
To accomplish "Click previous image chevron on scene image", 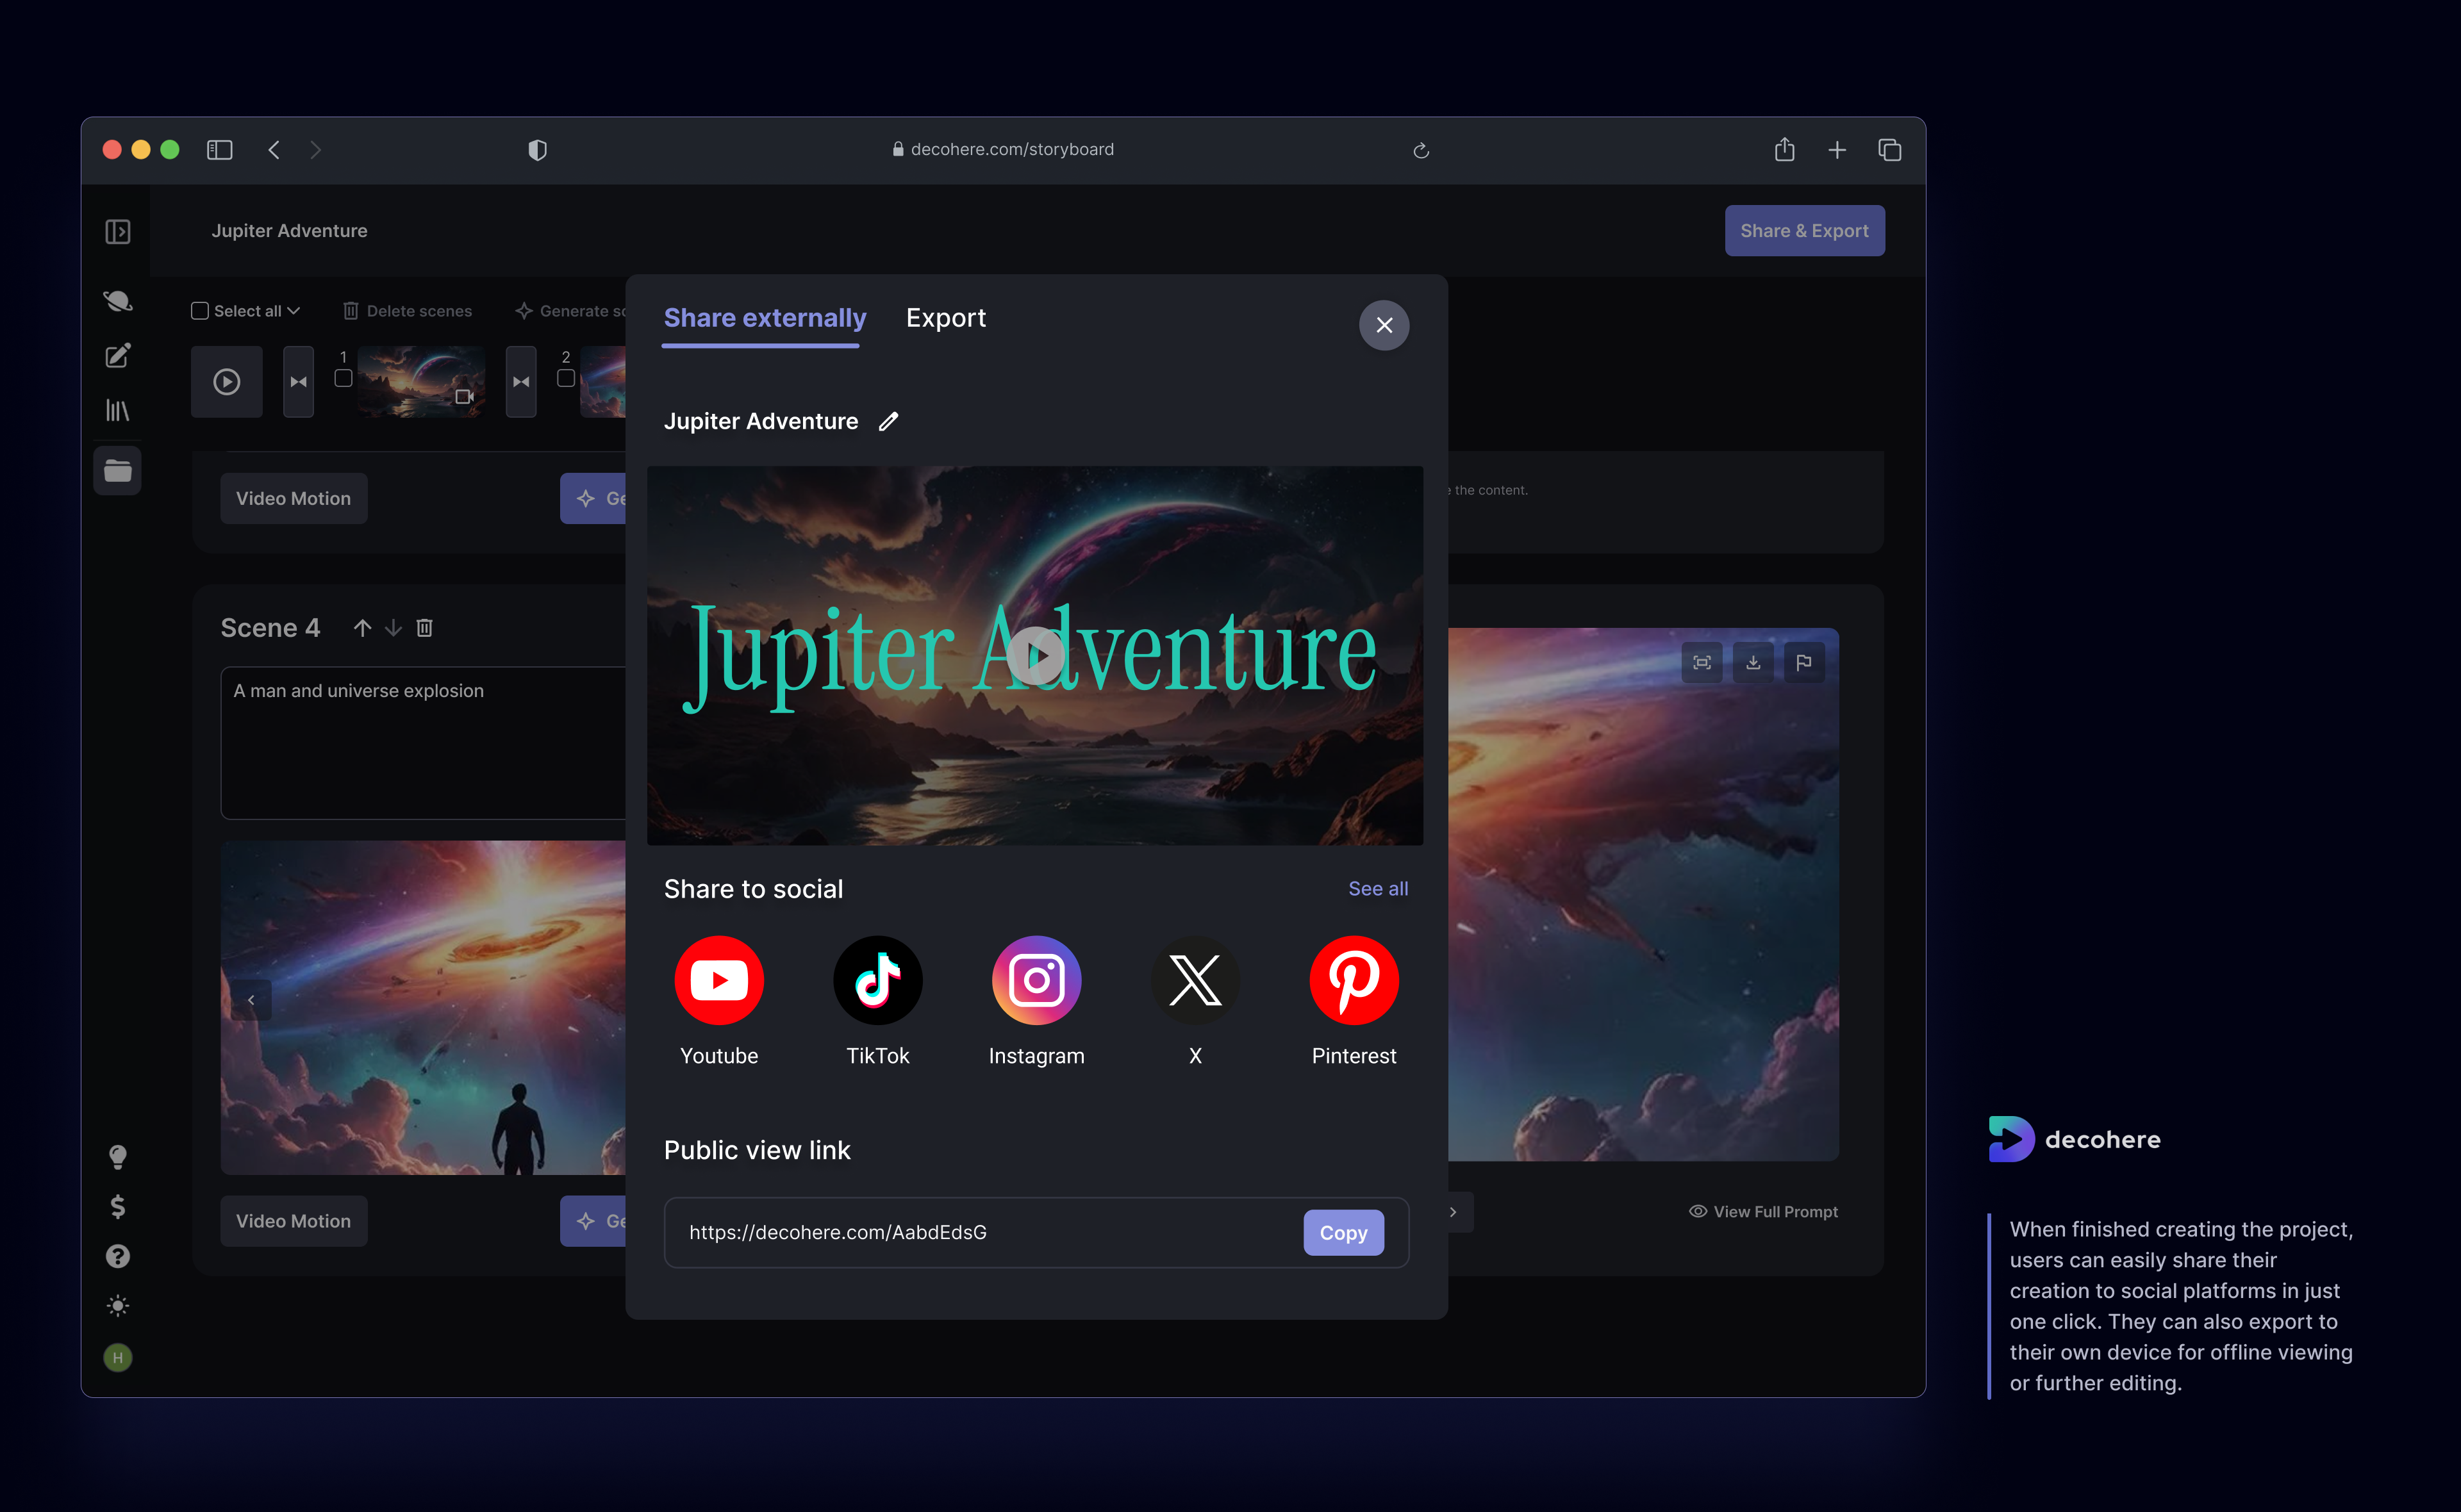I will pyautogui.click(x=251, y=1000).
